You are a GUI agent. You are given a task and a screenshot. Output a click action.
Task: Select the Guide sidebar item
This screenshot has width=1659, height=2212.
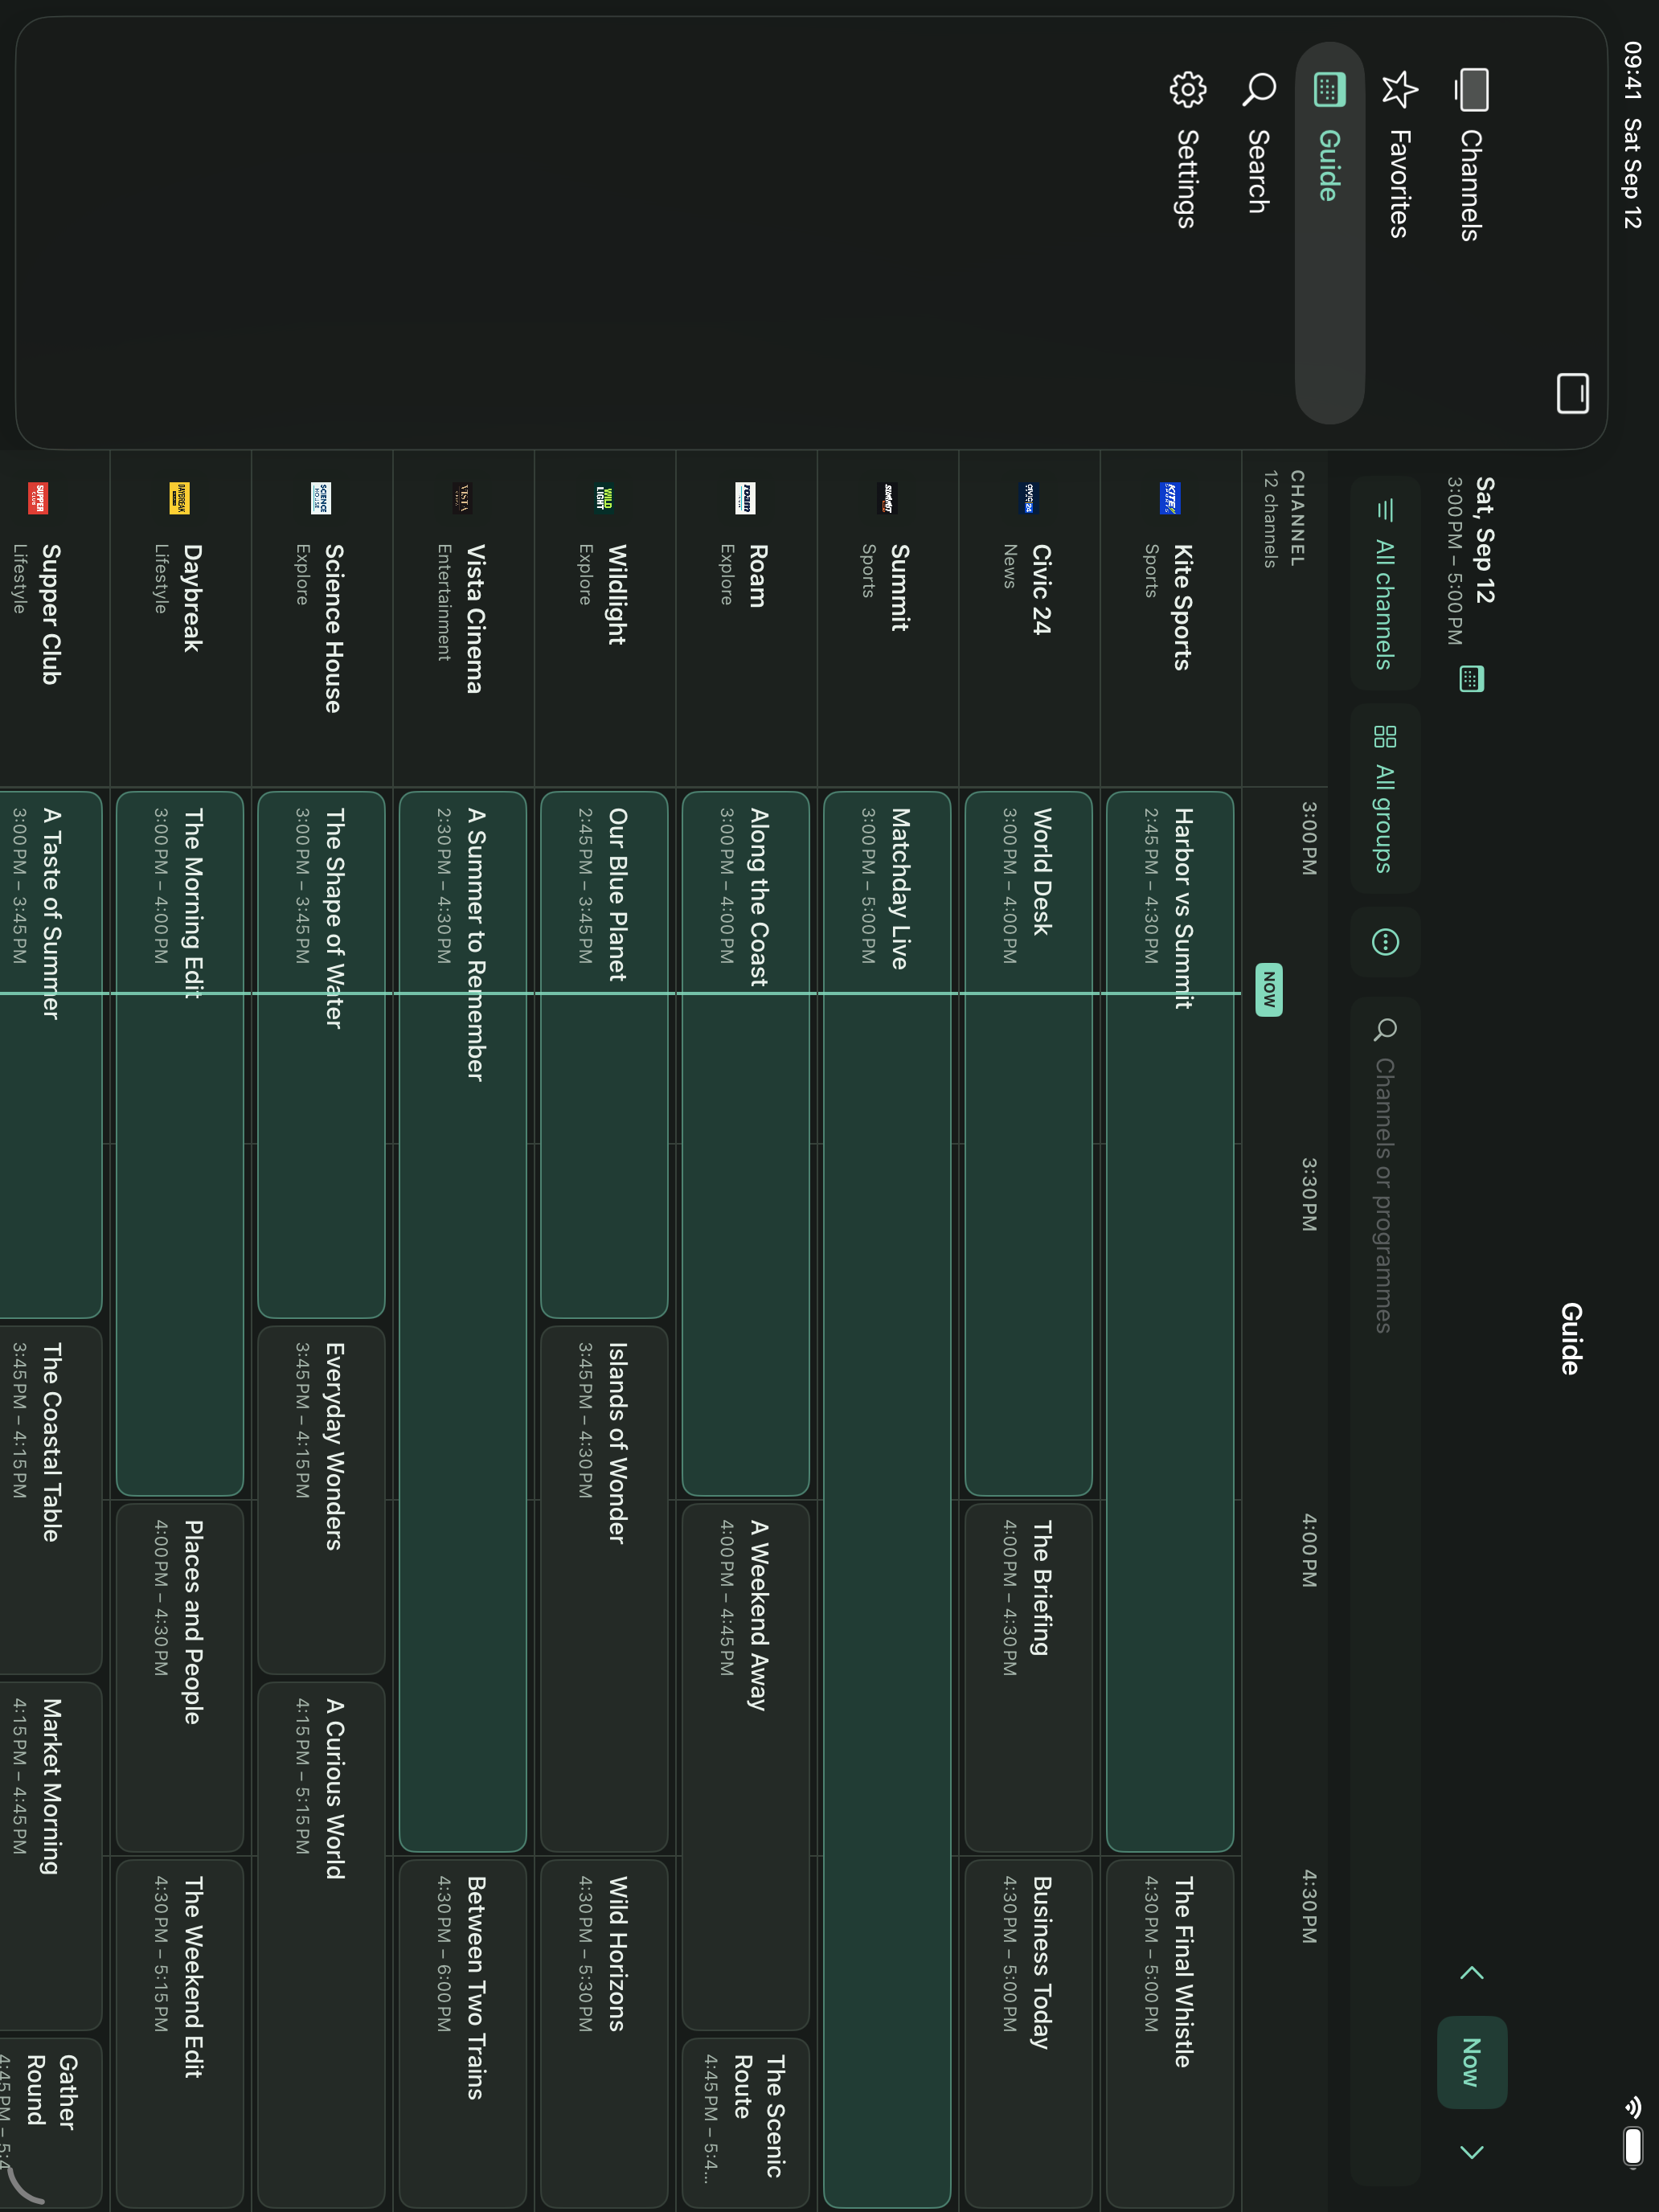[1330, 233]
